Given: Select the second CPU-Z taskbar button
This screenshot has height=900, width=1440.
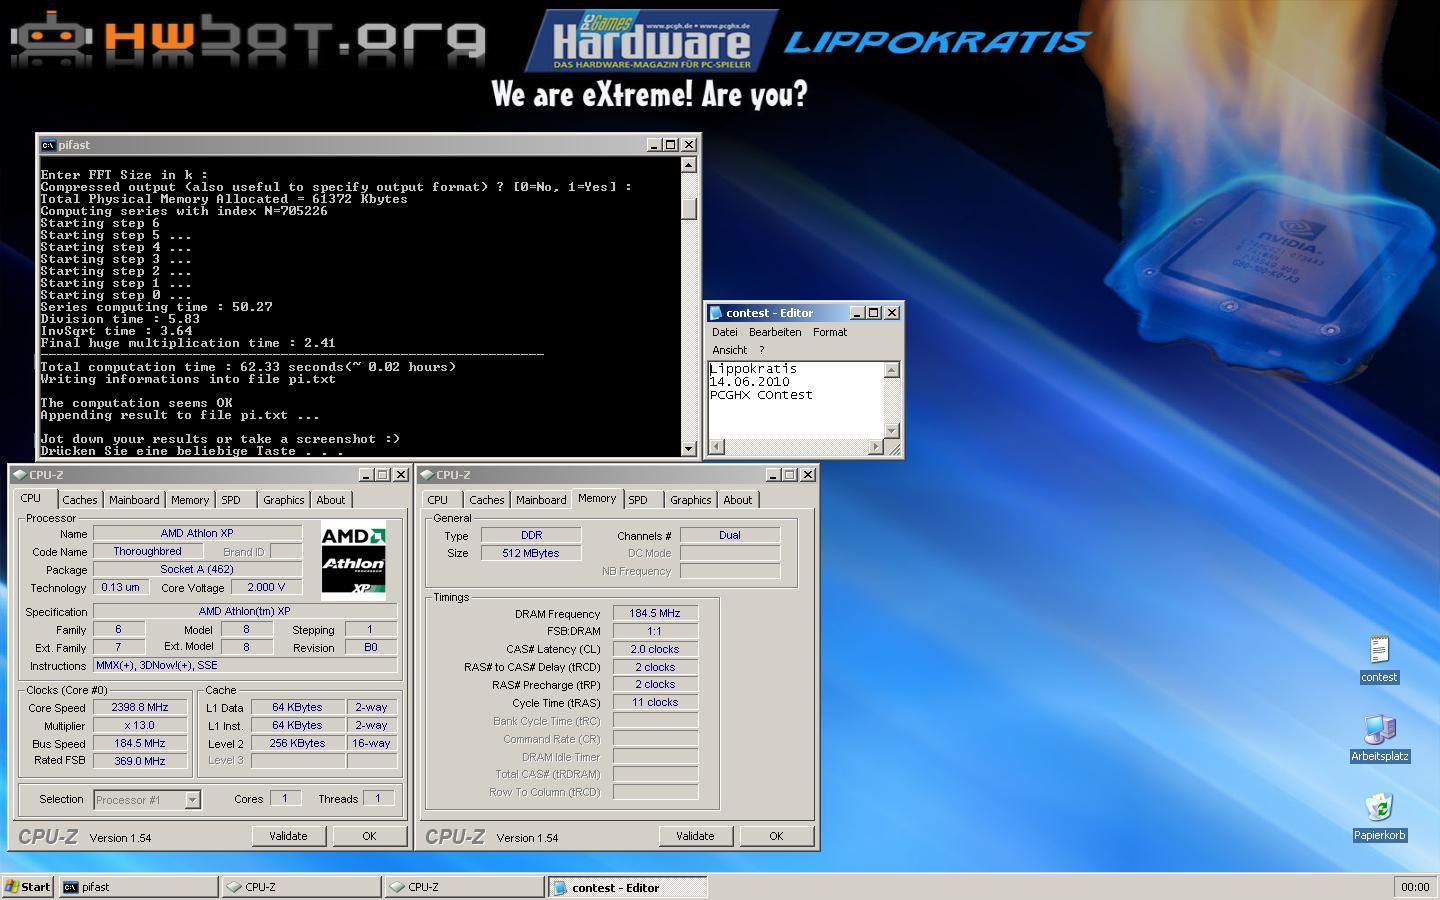Looking at the screenshot, I should pyautogui.click(x=465, y=887).
